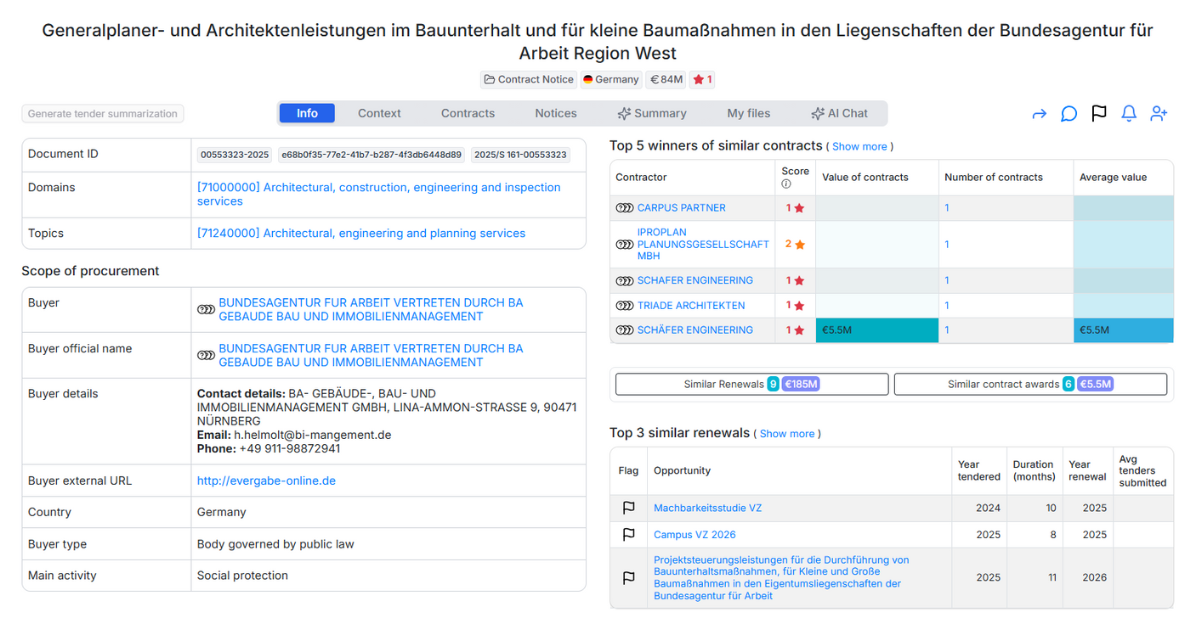
Task: Click the Document ID 00553323-2025 tag
Action: click(x=234, y=155)
